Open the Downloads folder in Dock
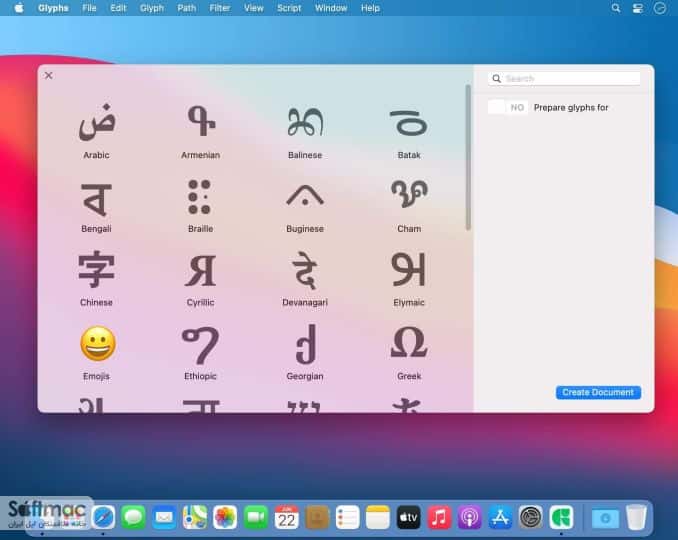 click(605, 518)
